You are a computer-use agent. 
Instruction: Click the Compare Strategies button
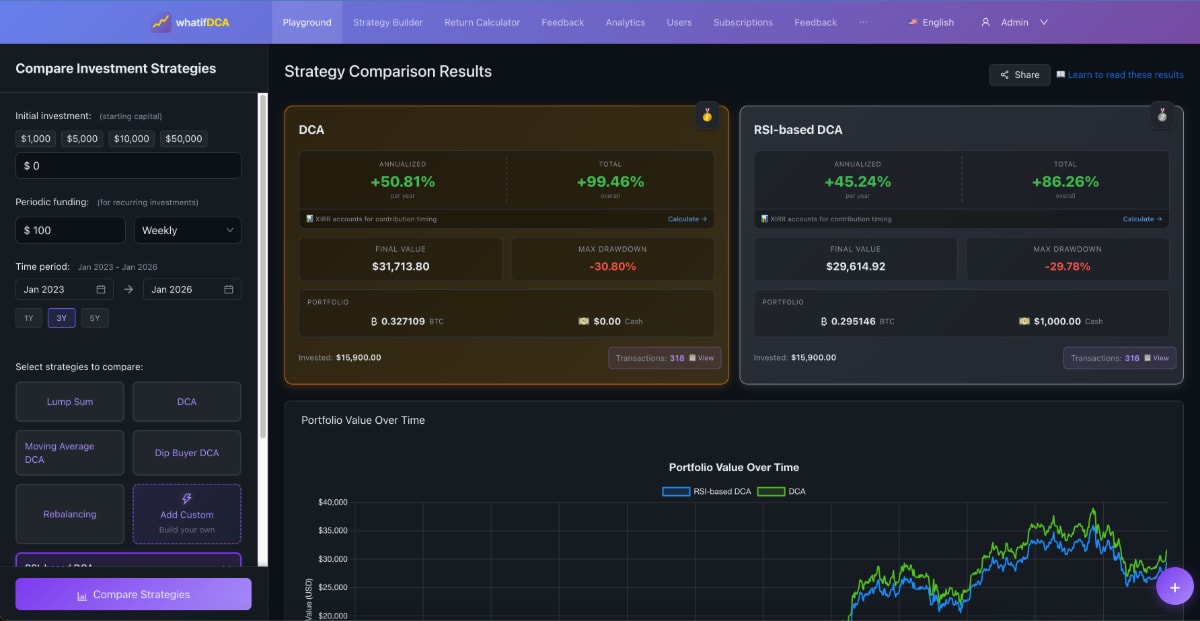tap(133, 594)
